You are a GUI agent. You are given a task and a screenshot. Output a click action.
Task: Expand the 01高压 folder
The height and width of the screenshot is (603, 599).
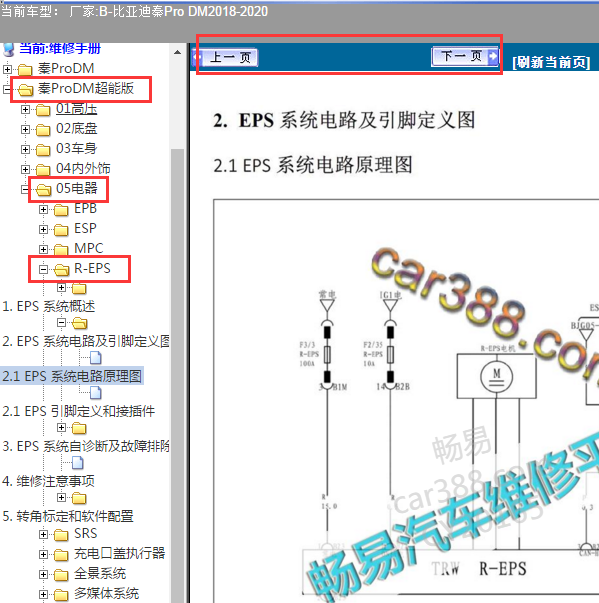tap(25, 110)
